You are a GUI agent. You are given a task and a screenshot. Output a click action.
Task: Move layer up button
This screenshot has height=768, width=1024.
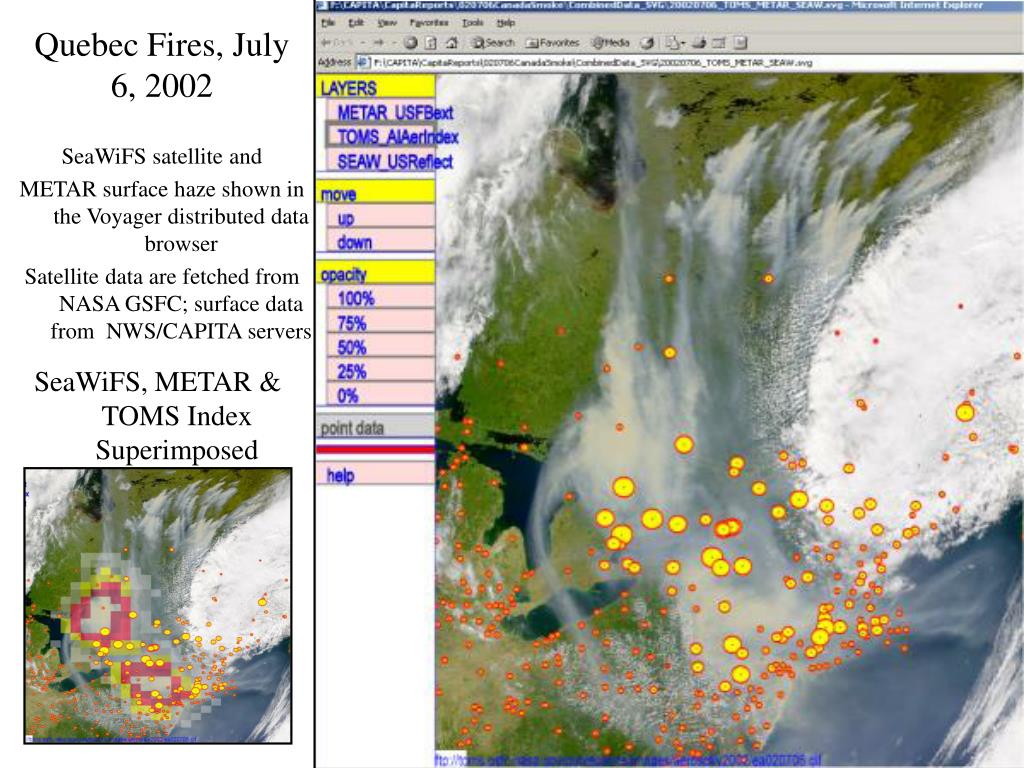click(x=346, y=218)
